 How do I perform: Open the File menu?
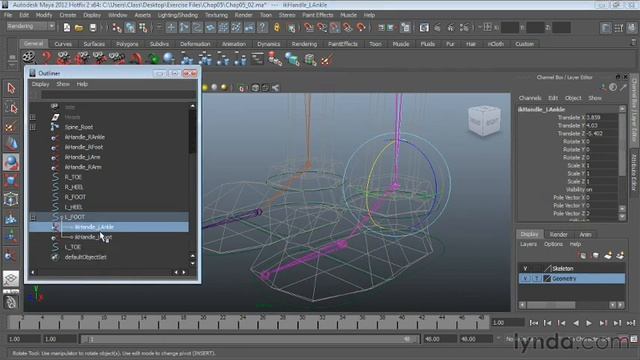pos(8,15)
